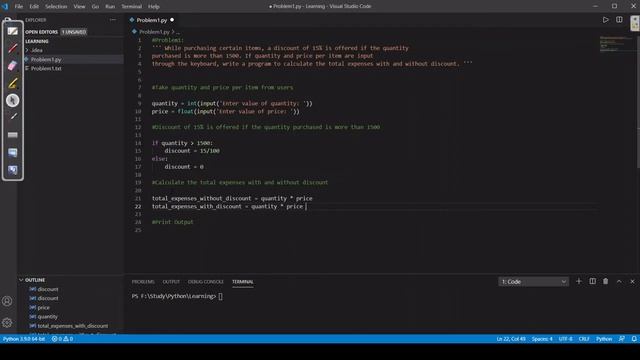Switch to the DEBUG CONSOLE tab
Viewport: 640px width, 360px height.
click(206, 282)
